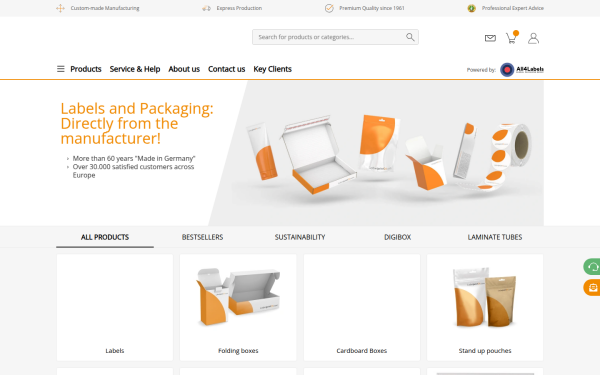Open the shopping cart
Image resolution: width=600 pixels, height=375 pixels.
pos(512,37)
